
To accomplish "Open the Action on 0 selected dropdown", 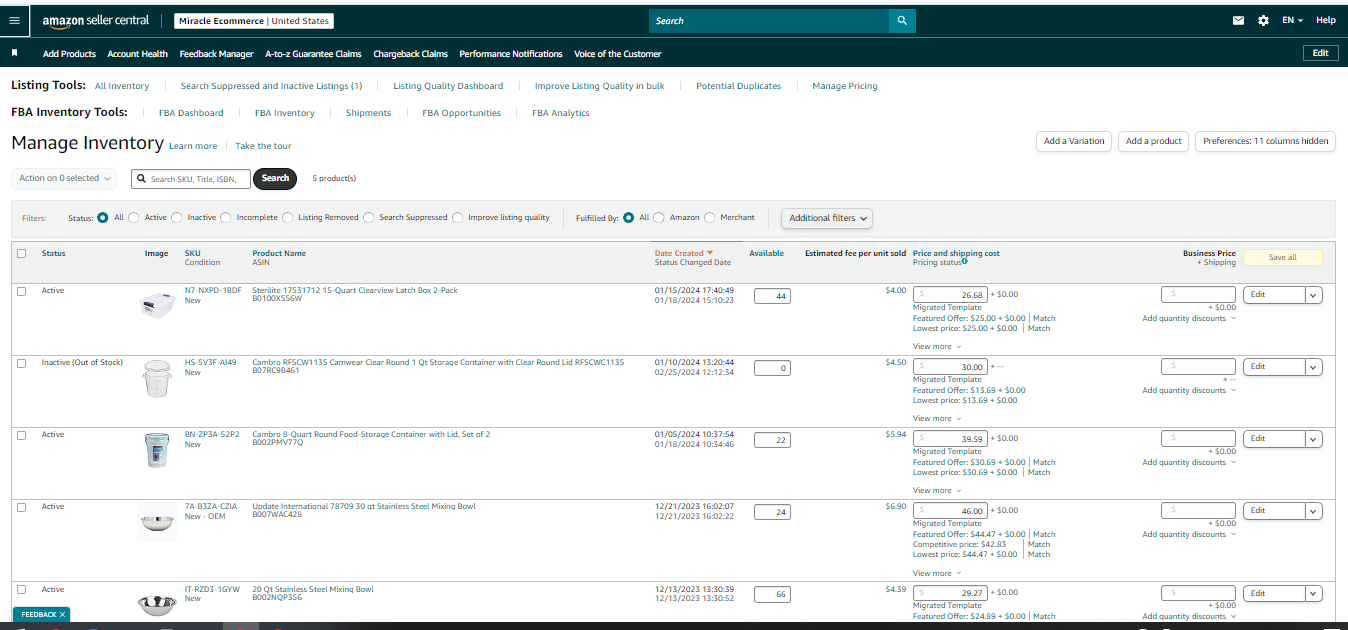I will [x=65, y=178].
